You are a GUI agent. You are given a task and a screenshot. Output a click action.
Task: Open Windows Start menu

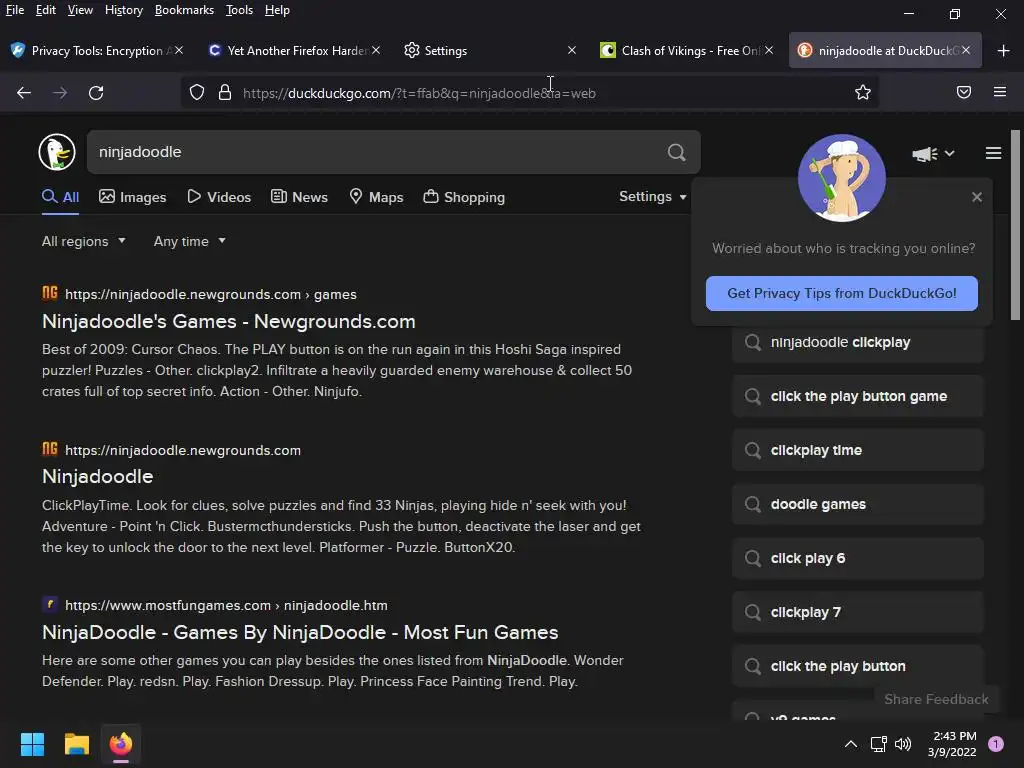coord(32,744)
